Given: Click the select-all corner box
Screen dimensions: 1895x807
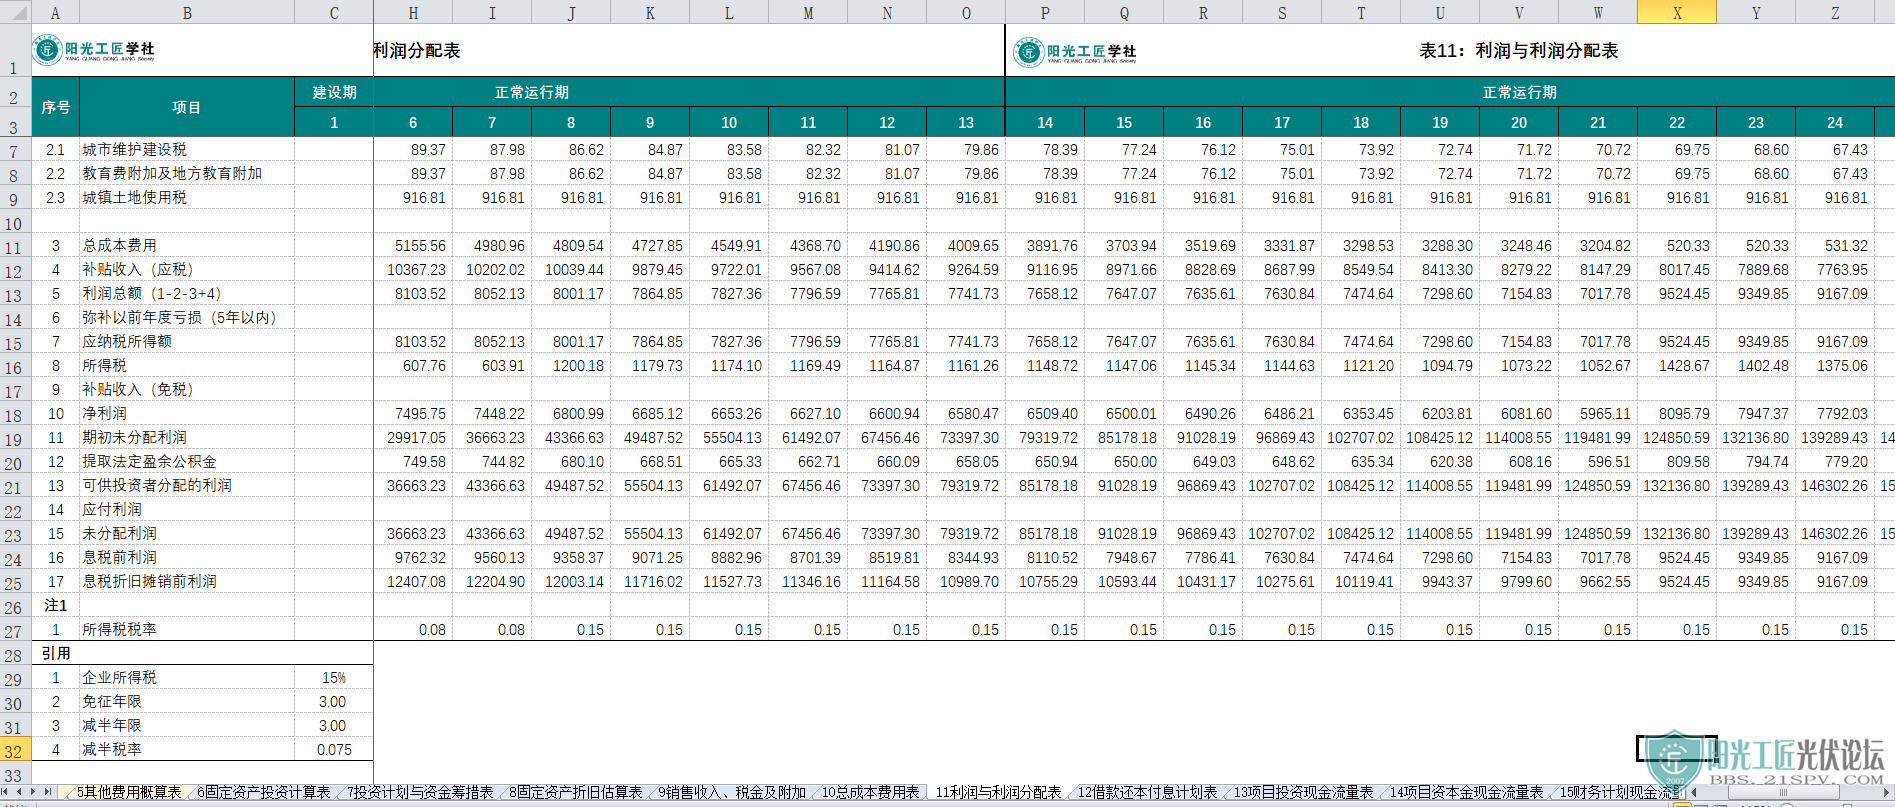Looking at the screenshot, I should [15, 12].
